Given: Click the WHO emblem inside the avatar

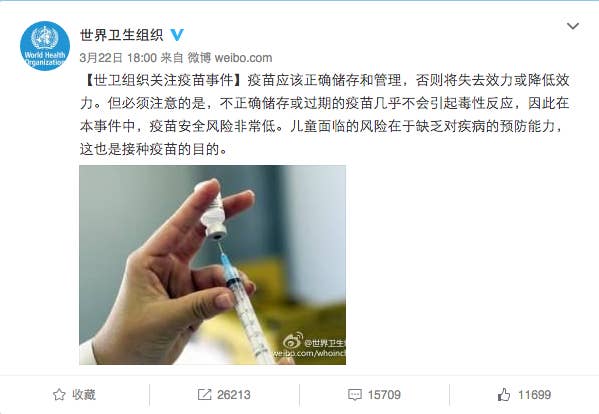Looking at the screenshot, I should [x=45, y=37].
